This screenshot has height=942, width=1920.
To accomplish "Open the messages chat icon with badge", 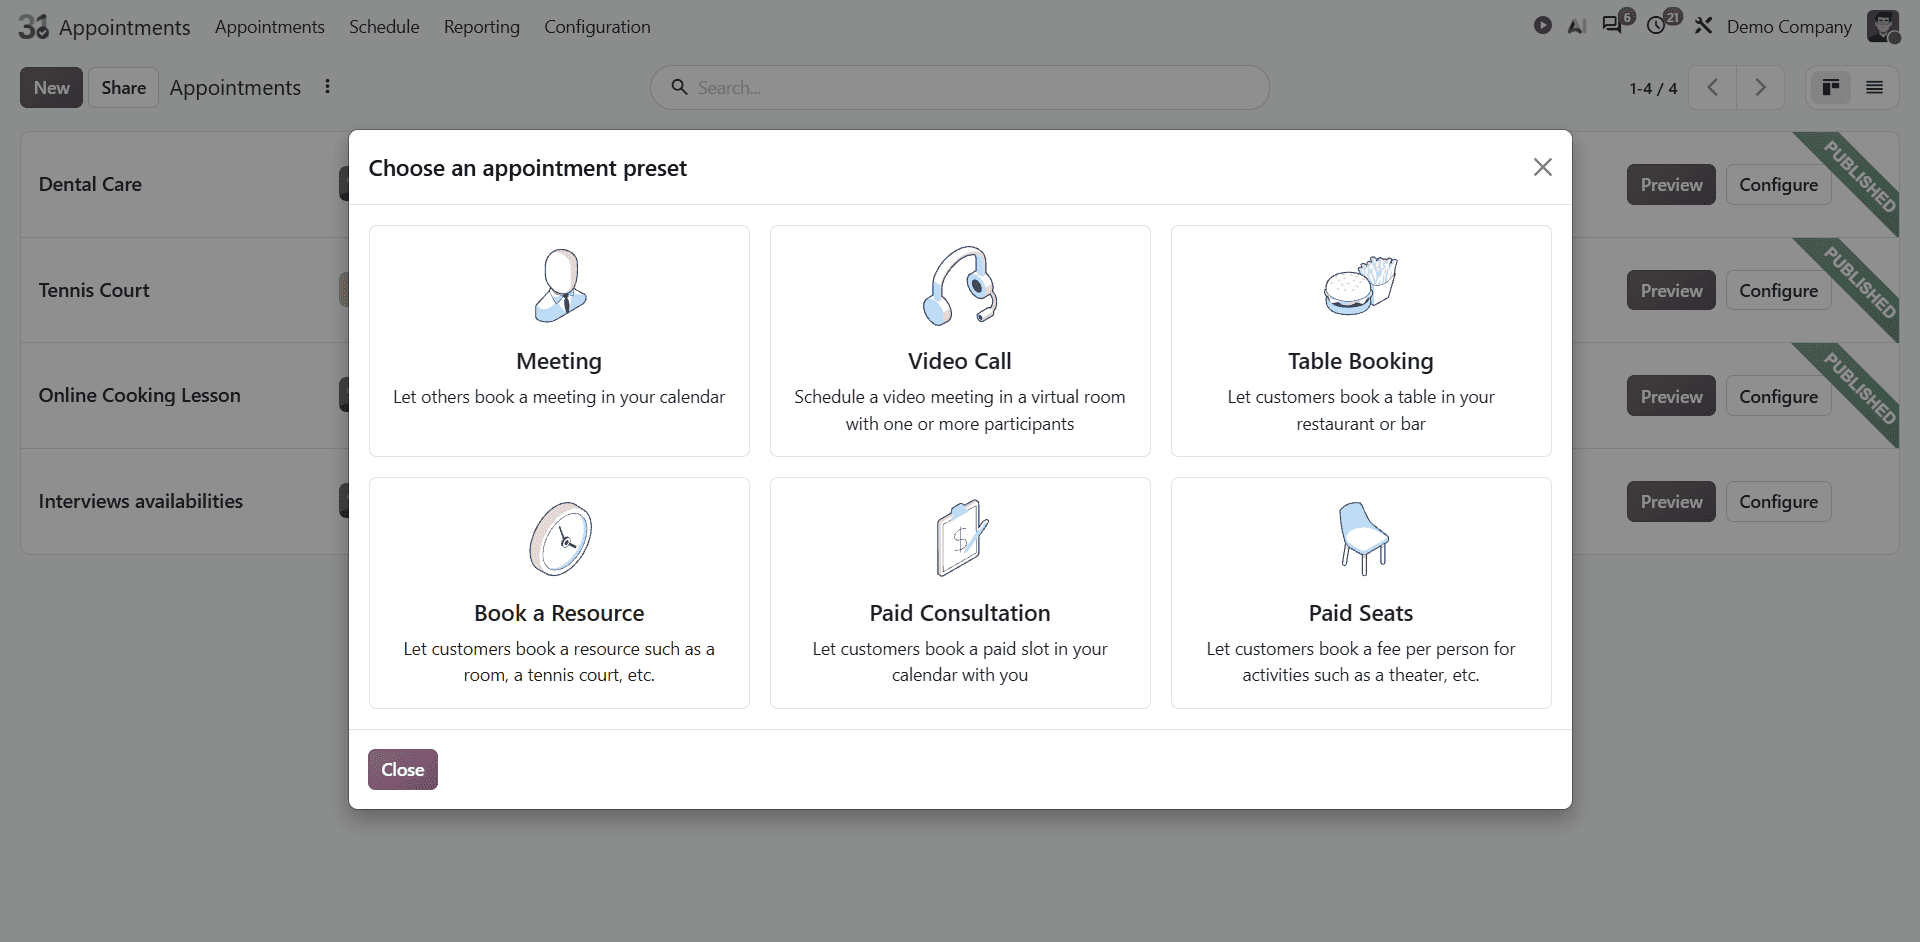I will [x=1613, y=25].
